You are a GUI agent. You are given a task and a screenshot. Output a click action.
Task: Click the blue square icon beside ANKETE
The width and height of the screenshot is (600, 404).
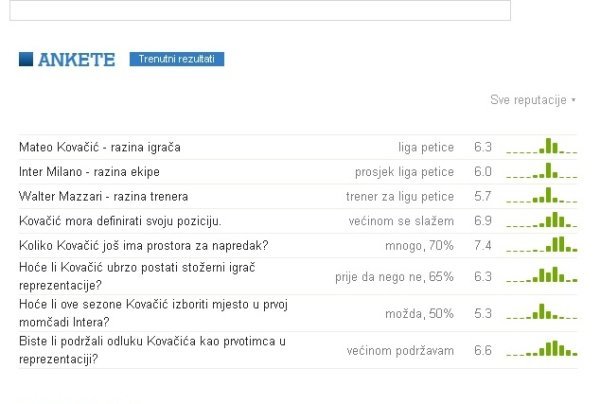click(x=26, y=60)
